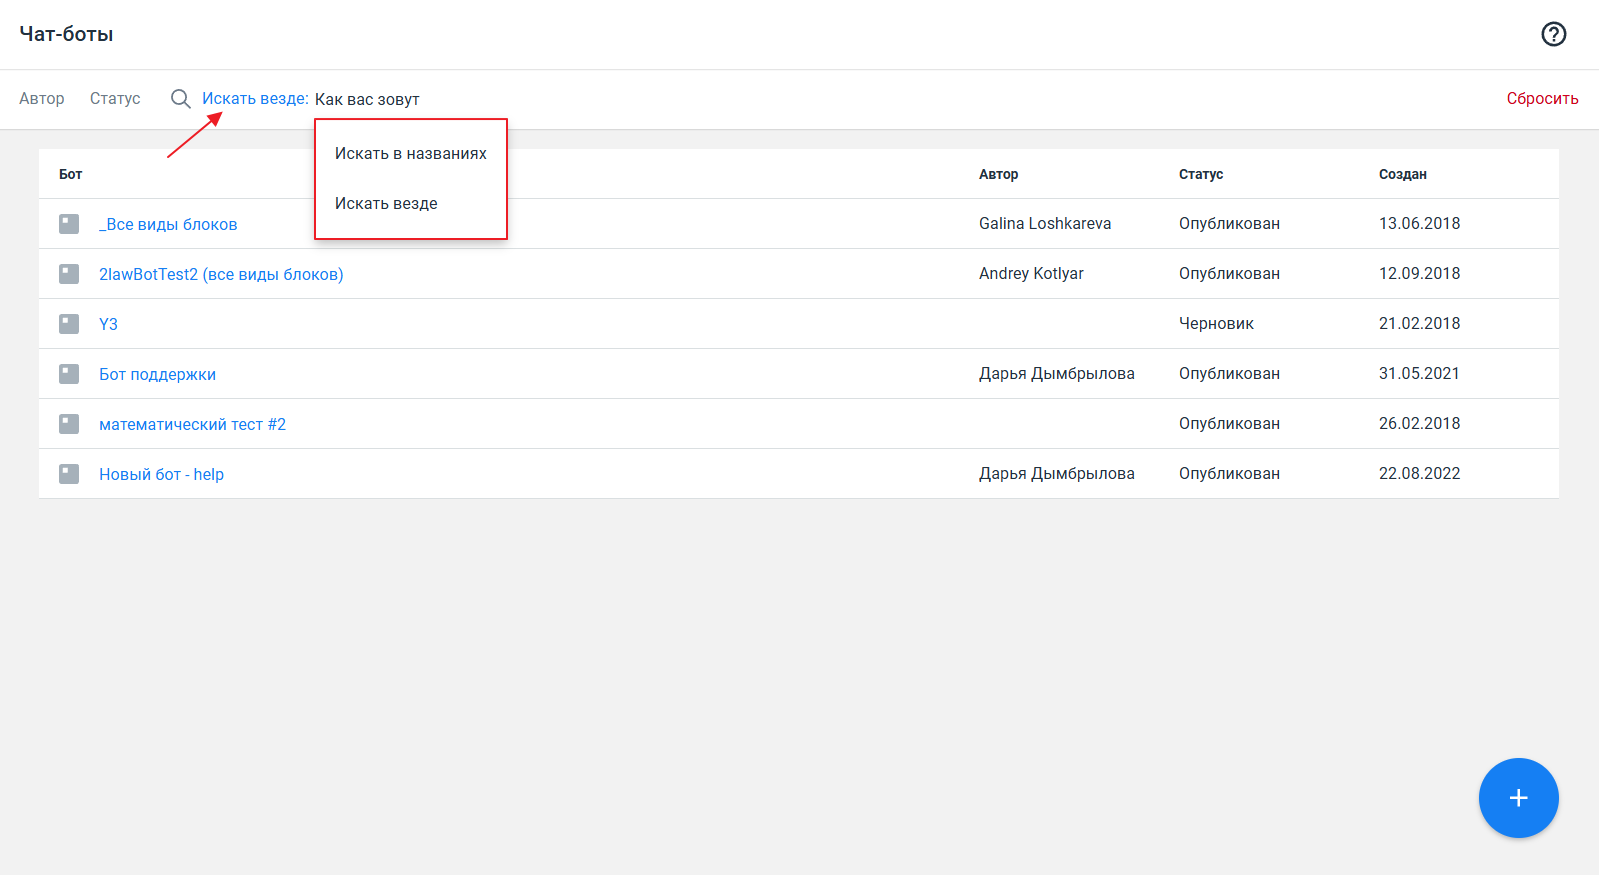
Task: Click the help question mark icon
Action: (x=1553, y=34)
